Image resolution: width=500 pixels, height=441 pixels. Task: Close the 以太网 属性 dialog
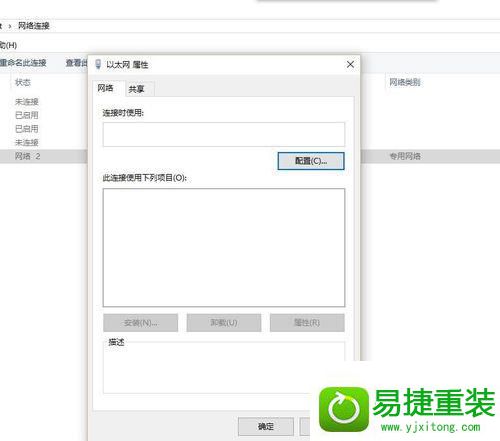pos(350,64)
